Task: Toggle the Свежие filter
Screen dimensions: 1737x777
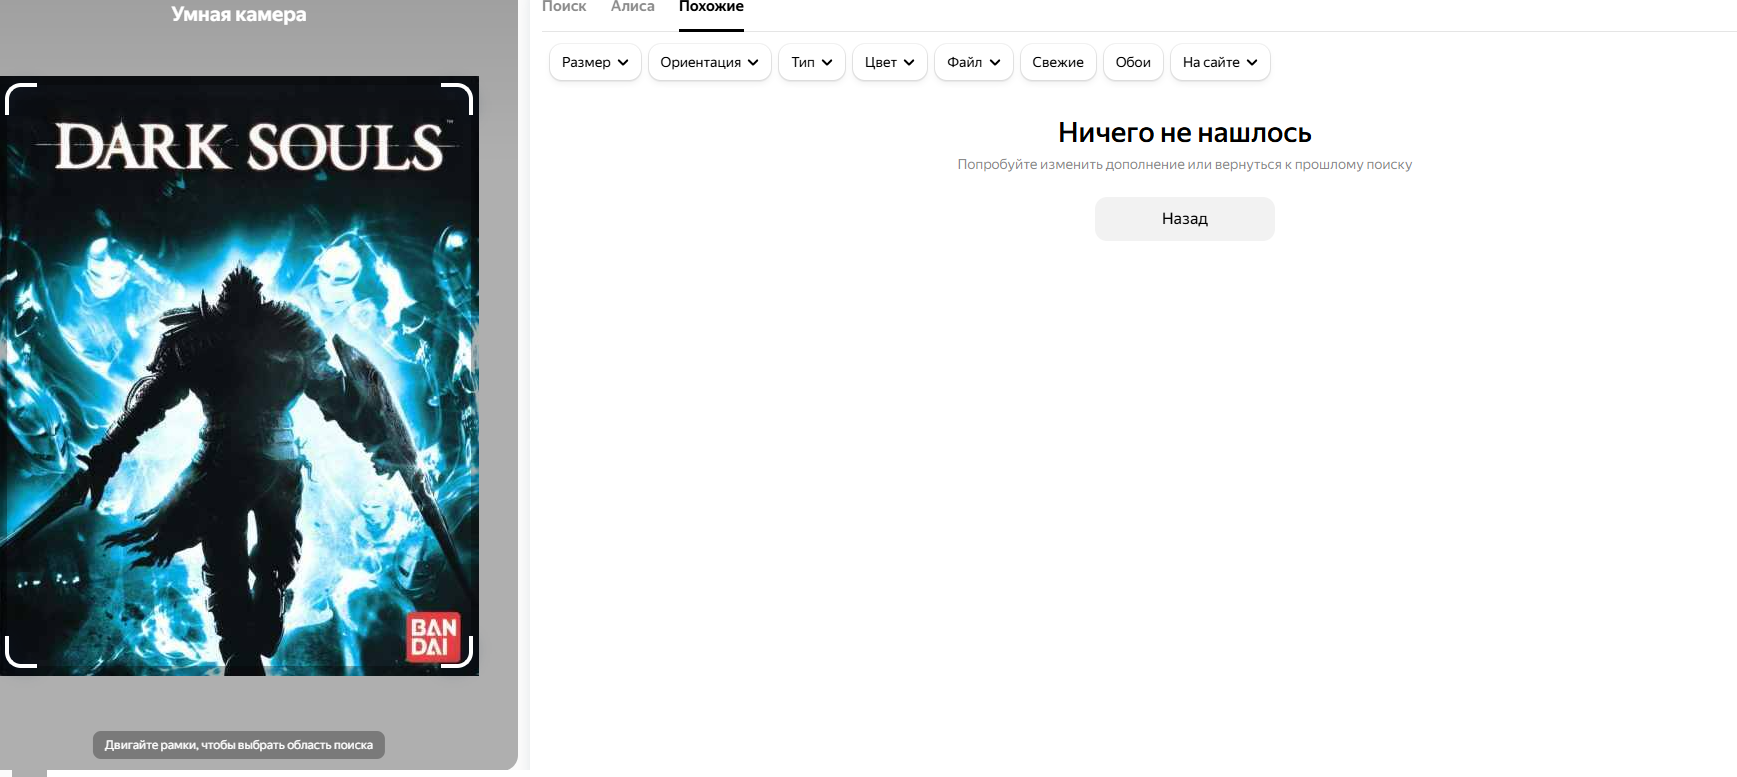Action: pyautogui.click(x=1058, y=62)
